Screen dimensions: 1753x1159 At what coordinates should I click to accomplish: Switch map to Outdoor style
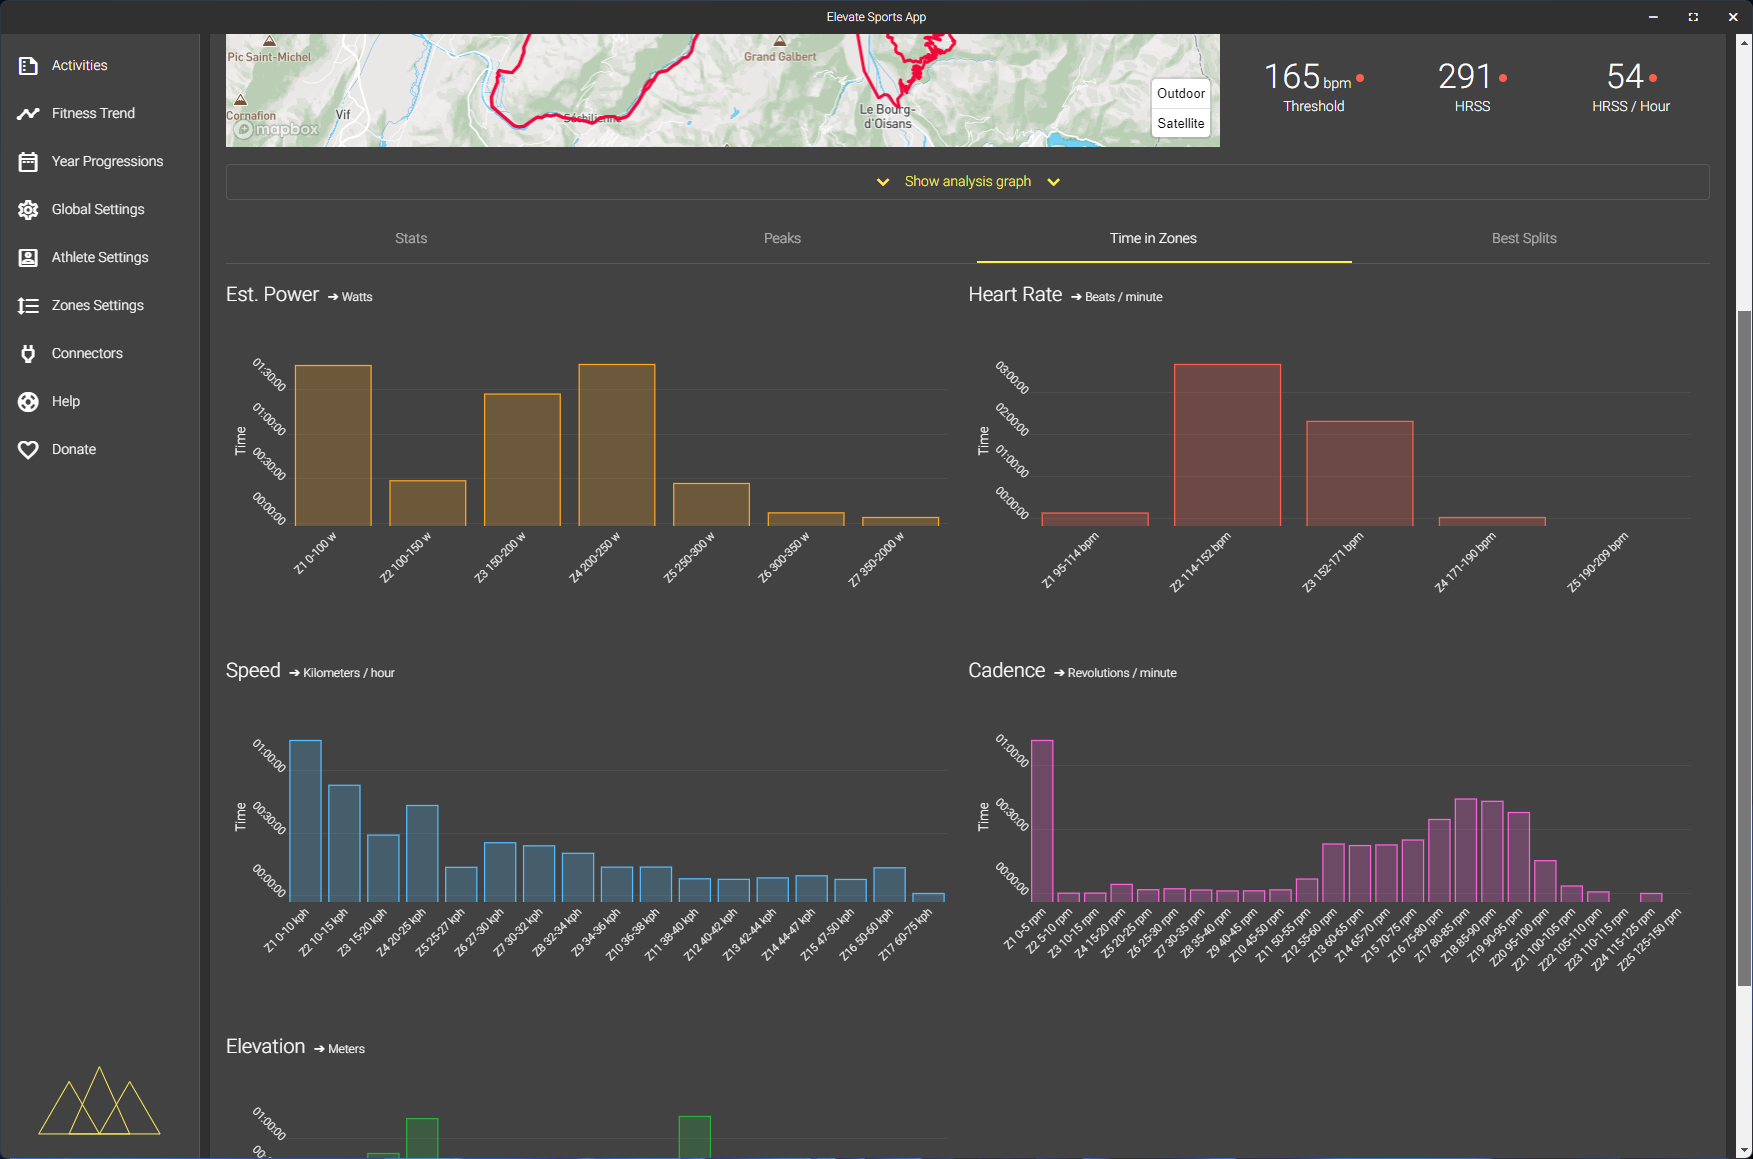click(x=1180, y=93)
